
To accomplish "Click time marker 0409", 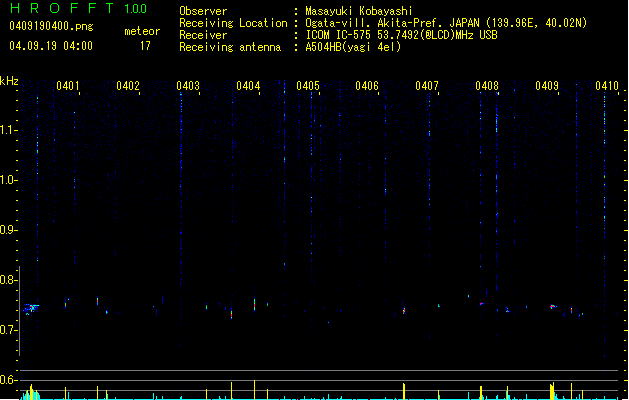I will pos(547,86).
